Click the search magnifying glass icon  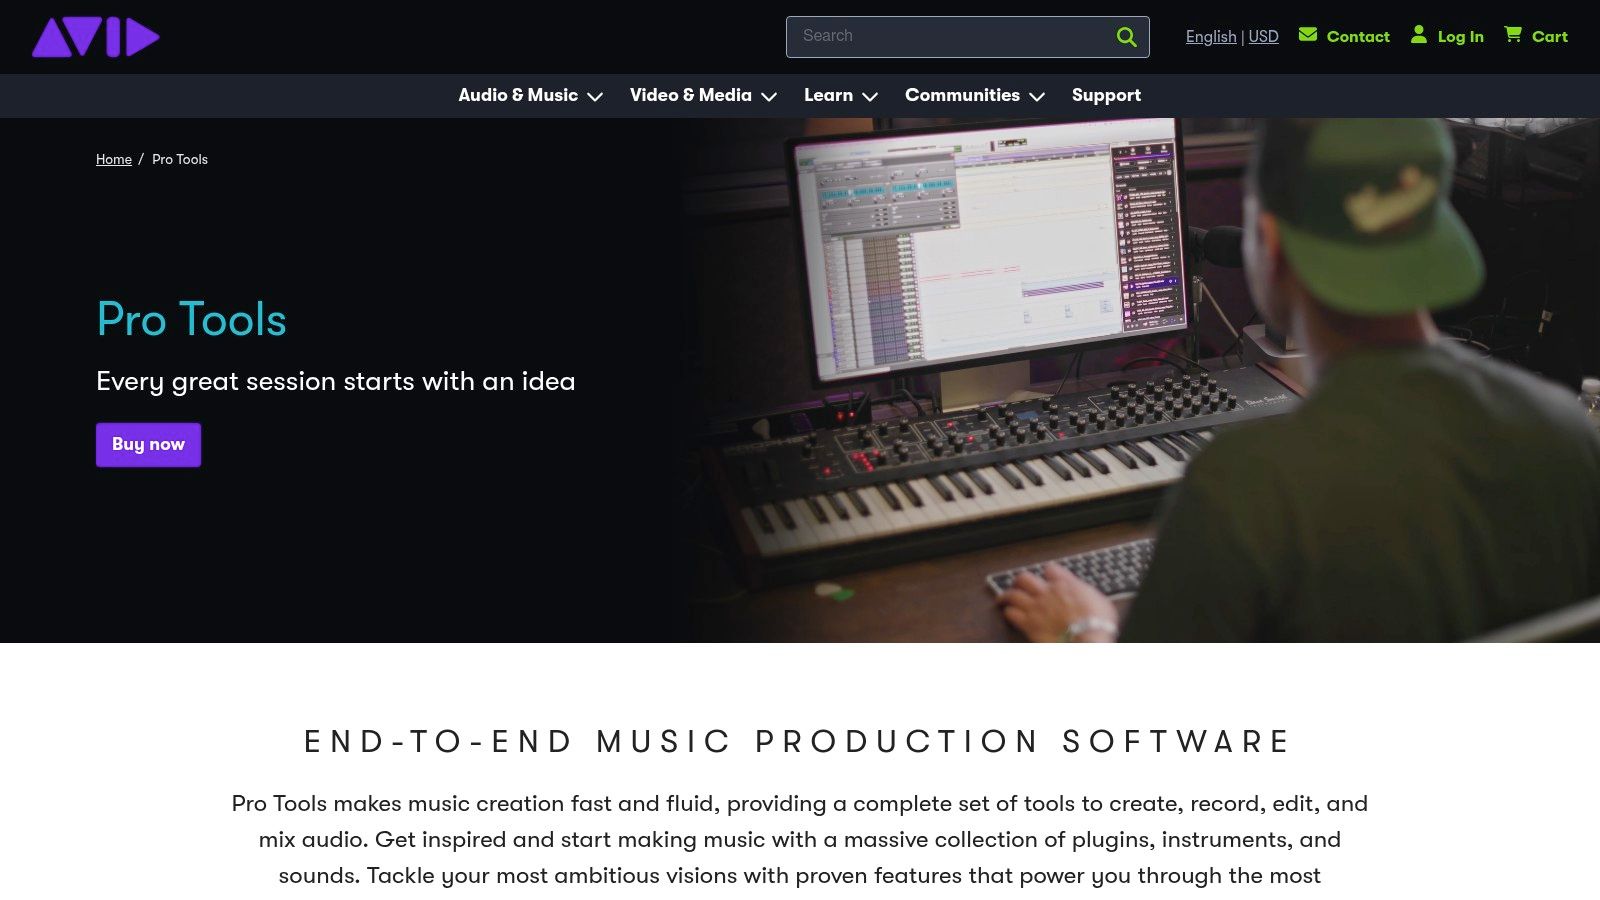(1126, 36)
